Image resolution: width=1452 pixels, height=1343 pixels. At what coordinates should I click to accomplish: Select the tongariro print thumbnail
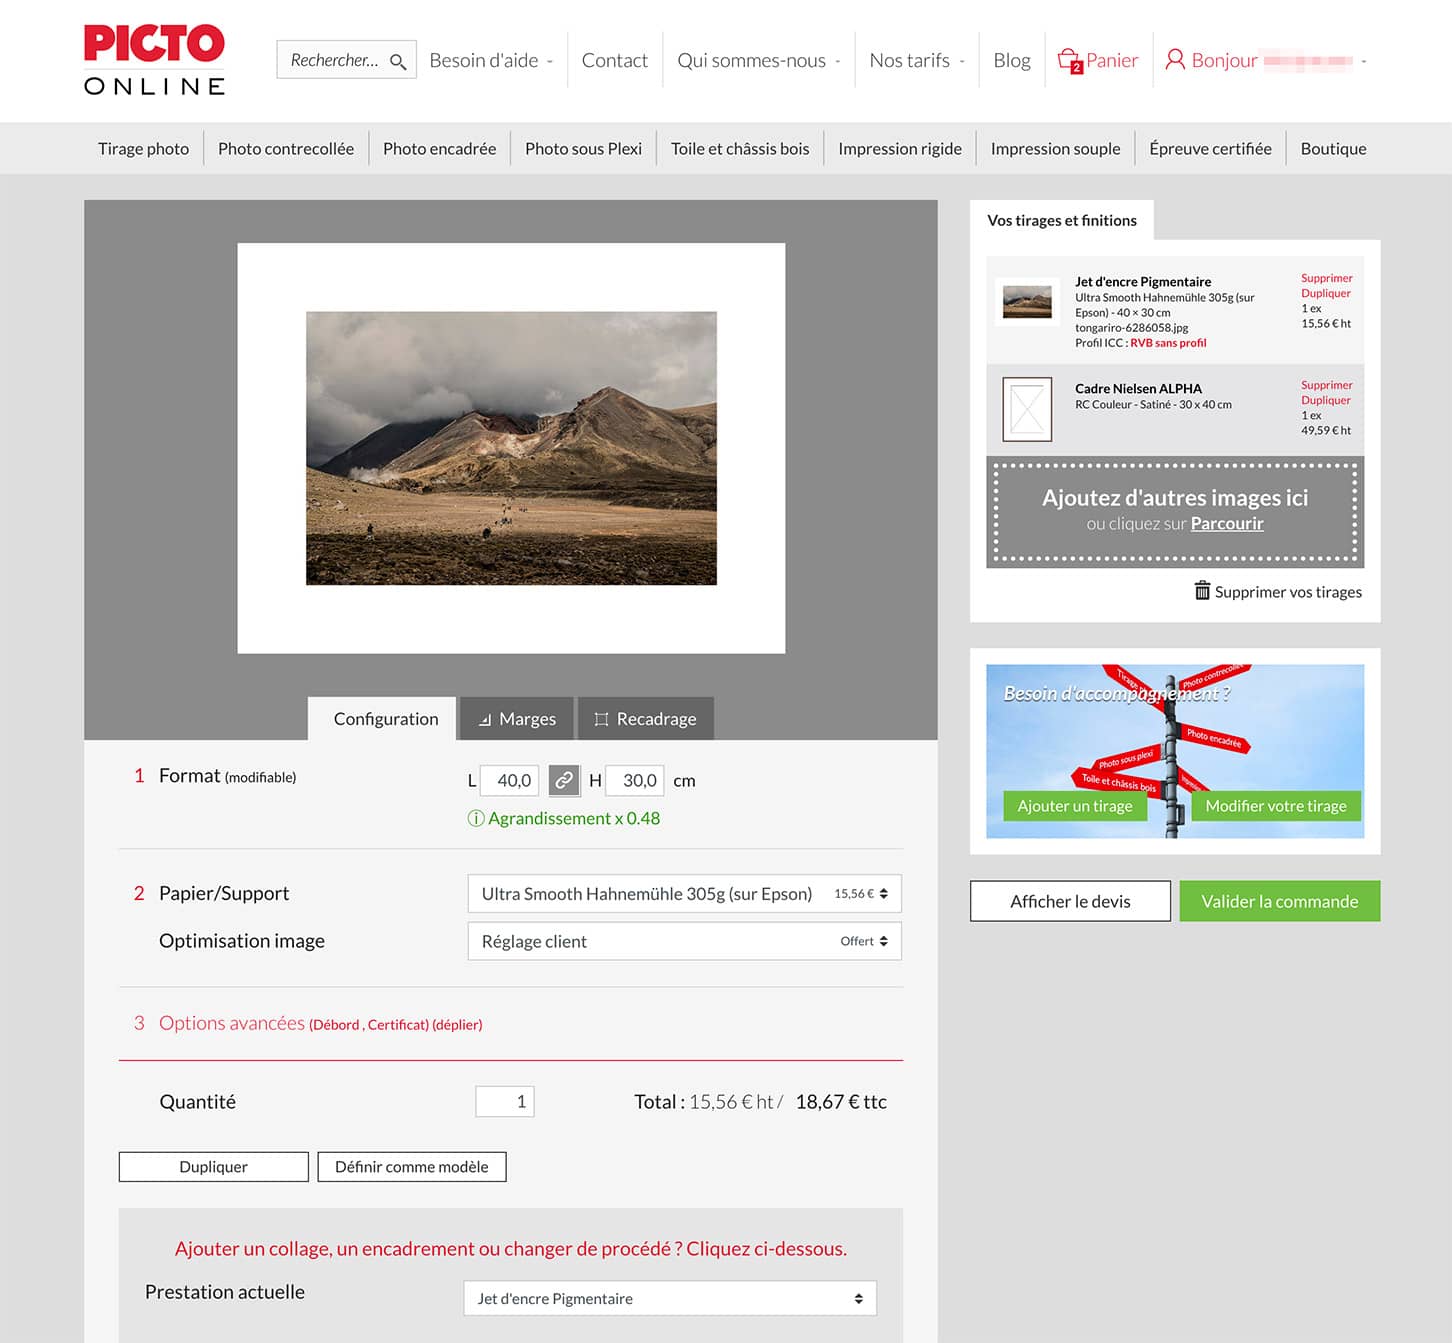(1027, 302)
